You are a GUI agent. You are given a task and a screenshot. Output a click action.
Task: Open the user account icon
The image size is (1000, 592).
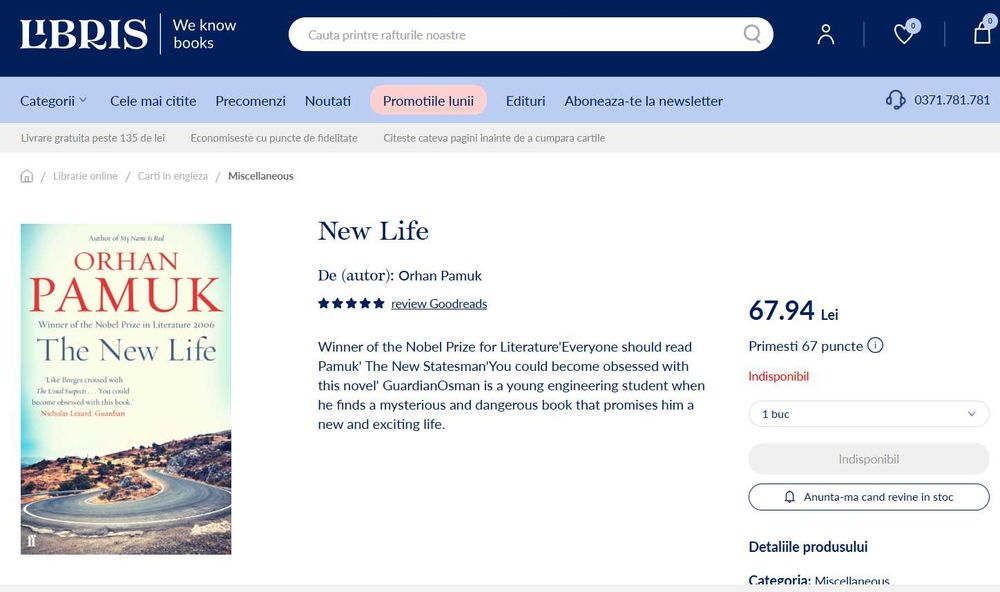click(826, 34)
